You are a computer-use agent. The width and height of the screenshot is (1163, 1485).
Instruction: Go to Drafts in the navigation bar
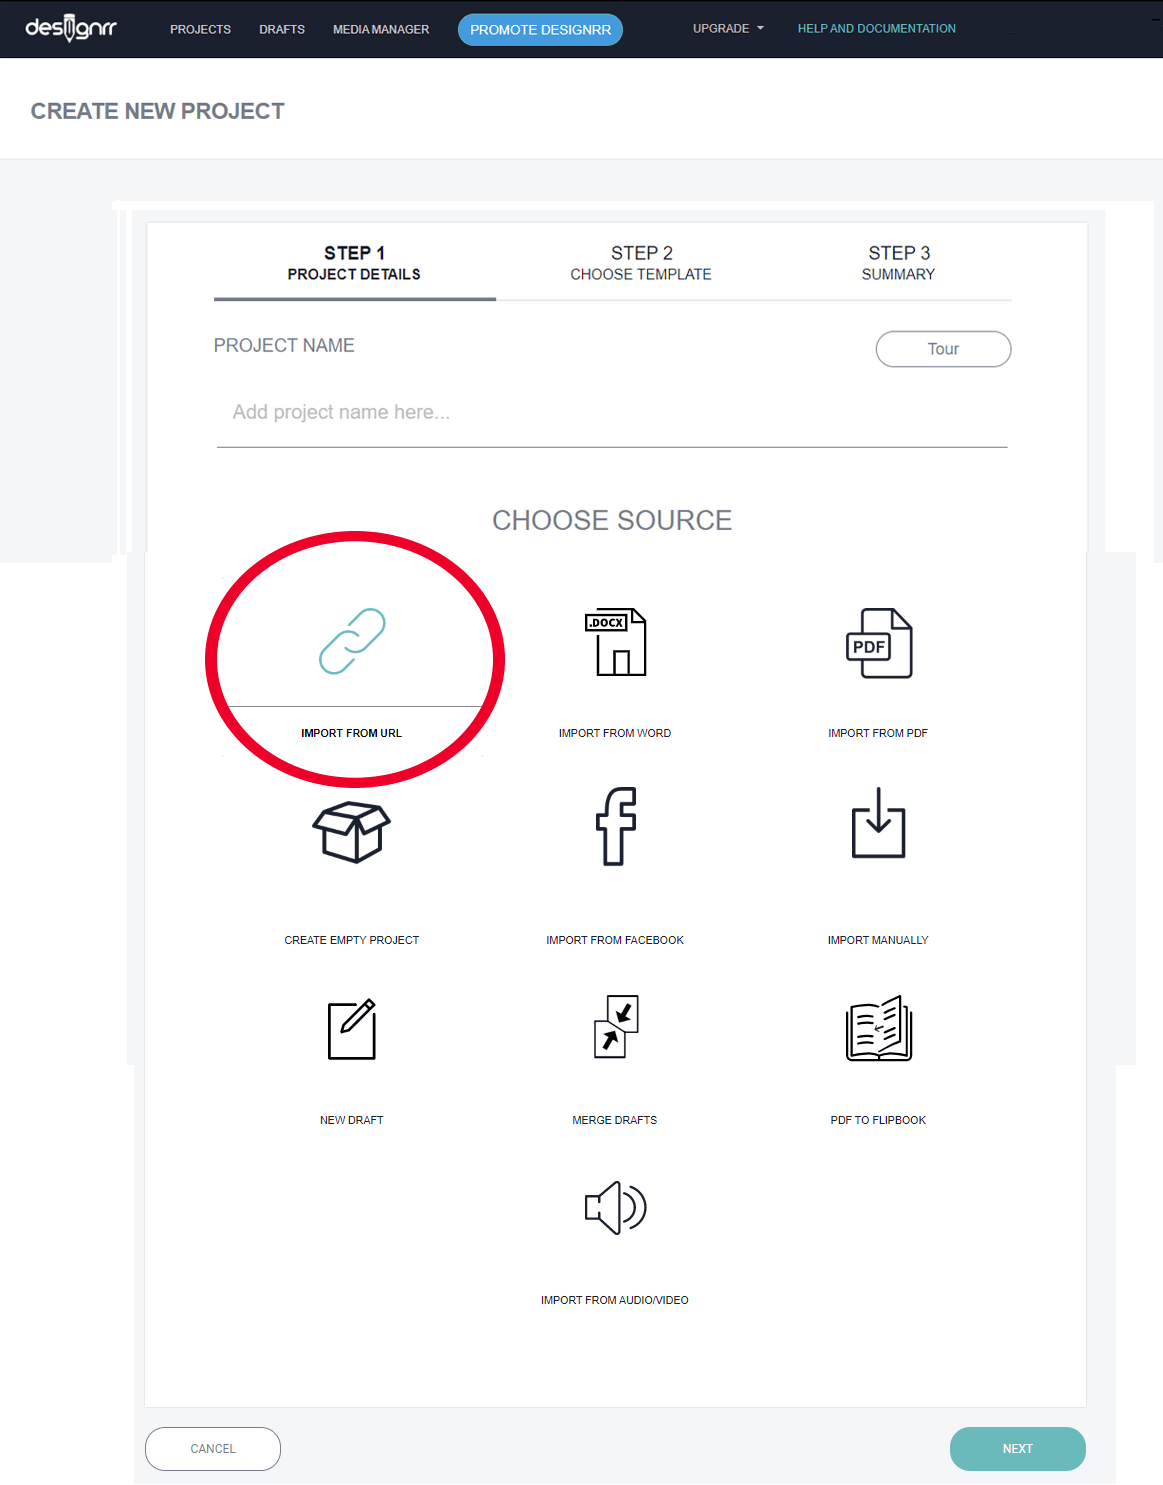pos(282,30)
